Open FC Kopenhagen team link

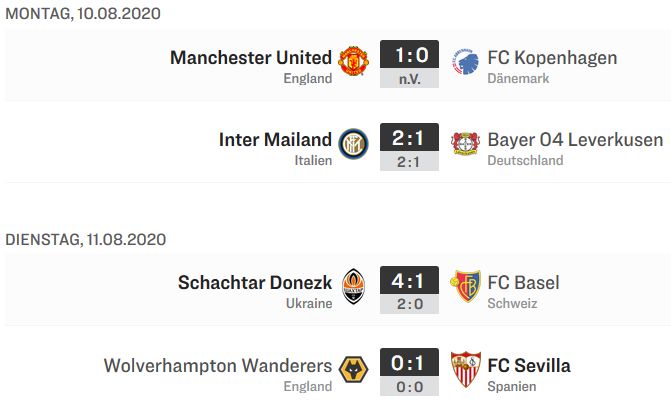[552, 58]
